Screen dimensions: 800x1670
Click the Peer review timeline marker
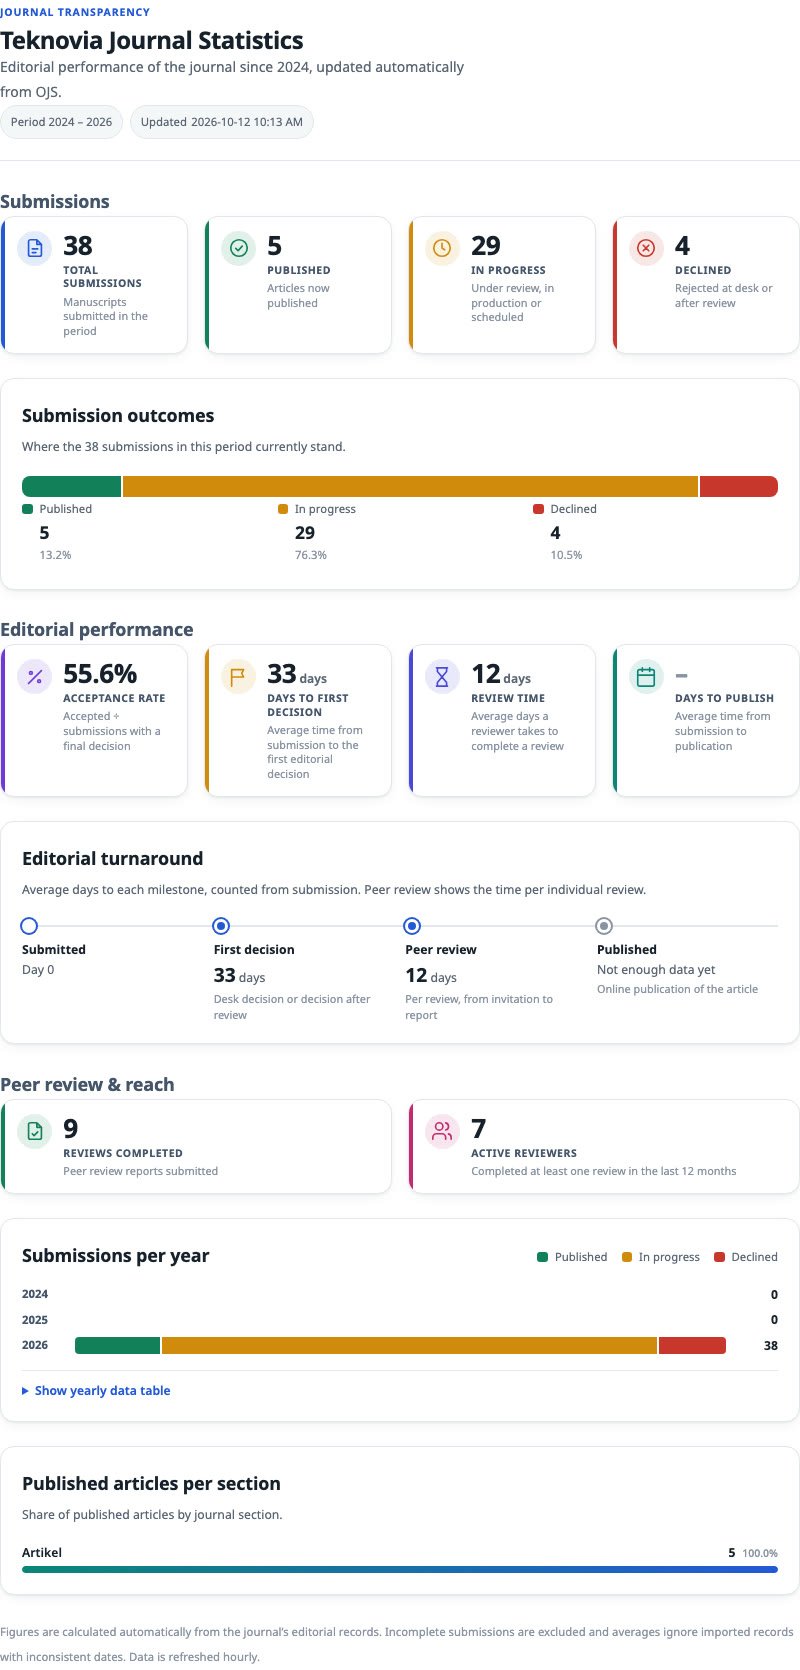click(x=412, y=926)
